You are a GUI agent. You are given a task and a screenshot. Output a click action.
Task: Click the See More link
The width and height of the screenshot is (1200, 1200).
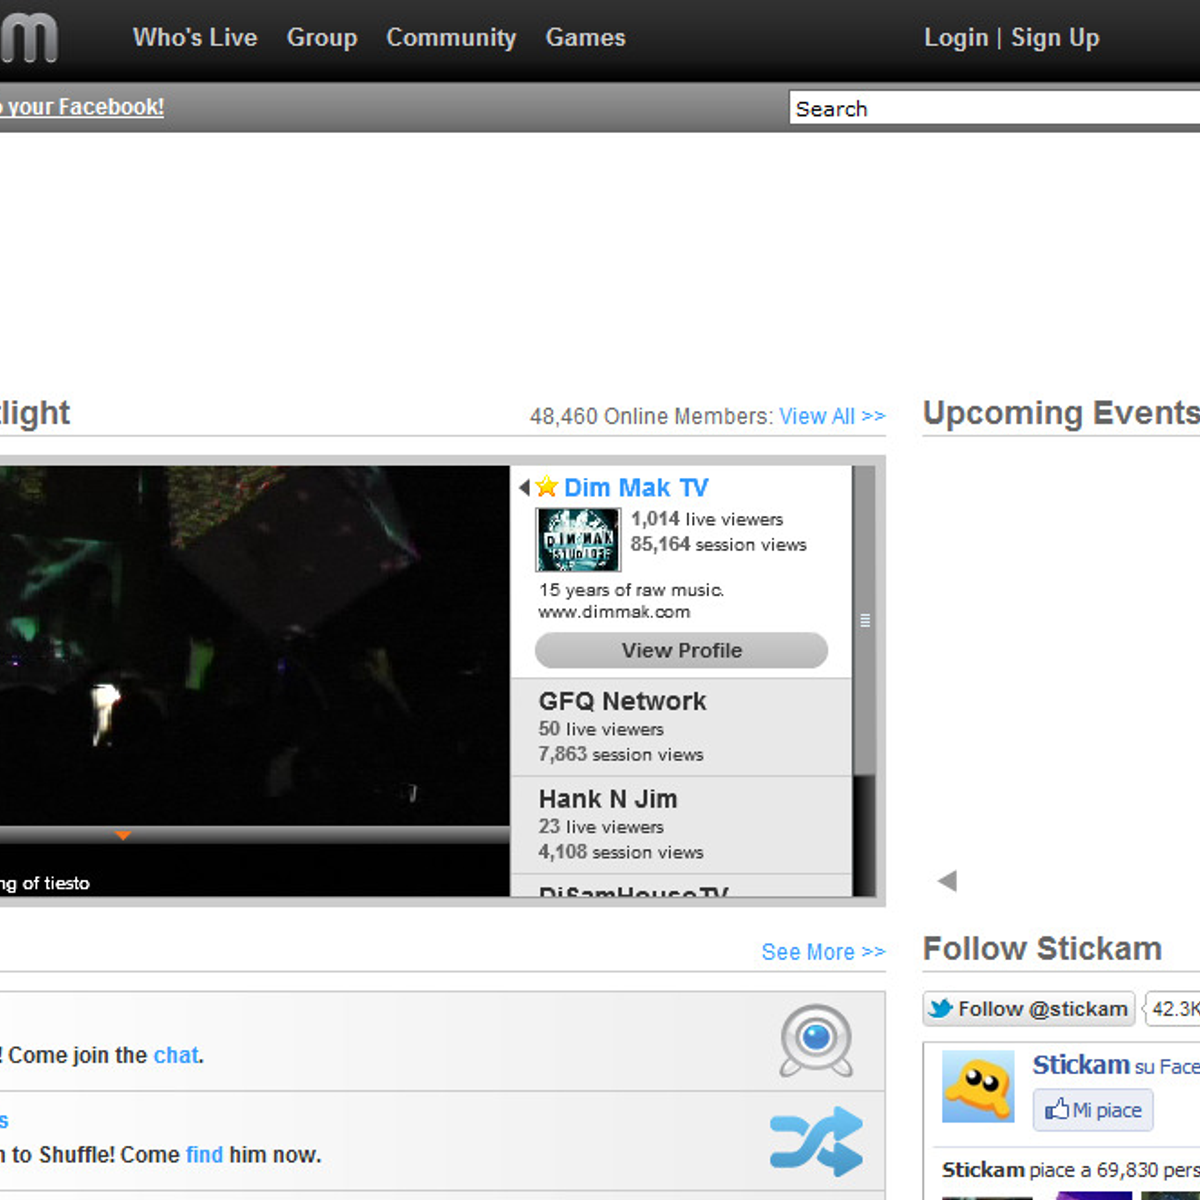coord(823,952)
